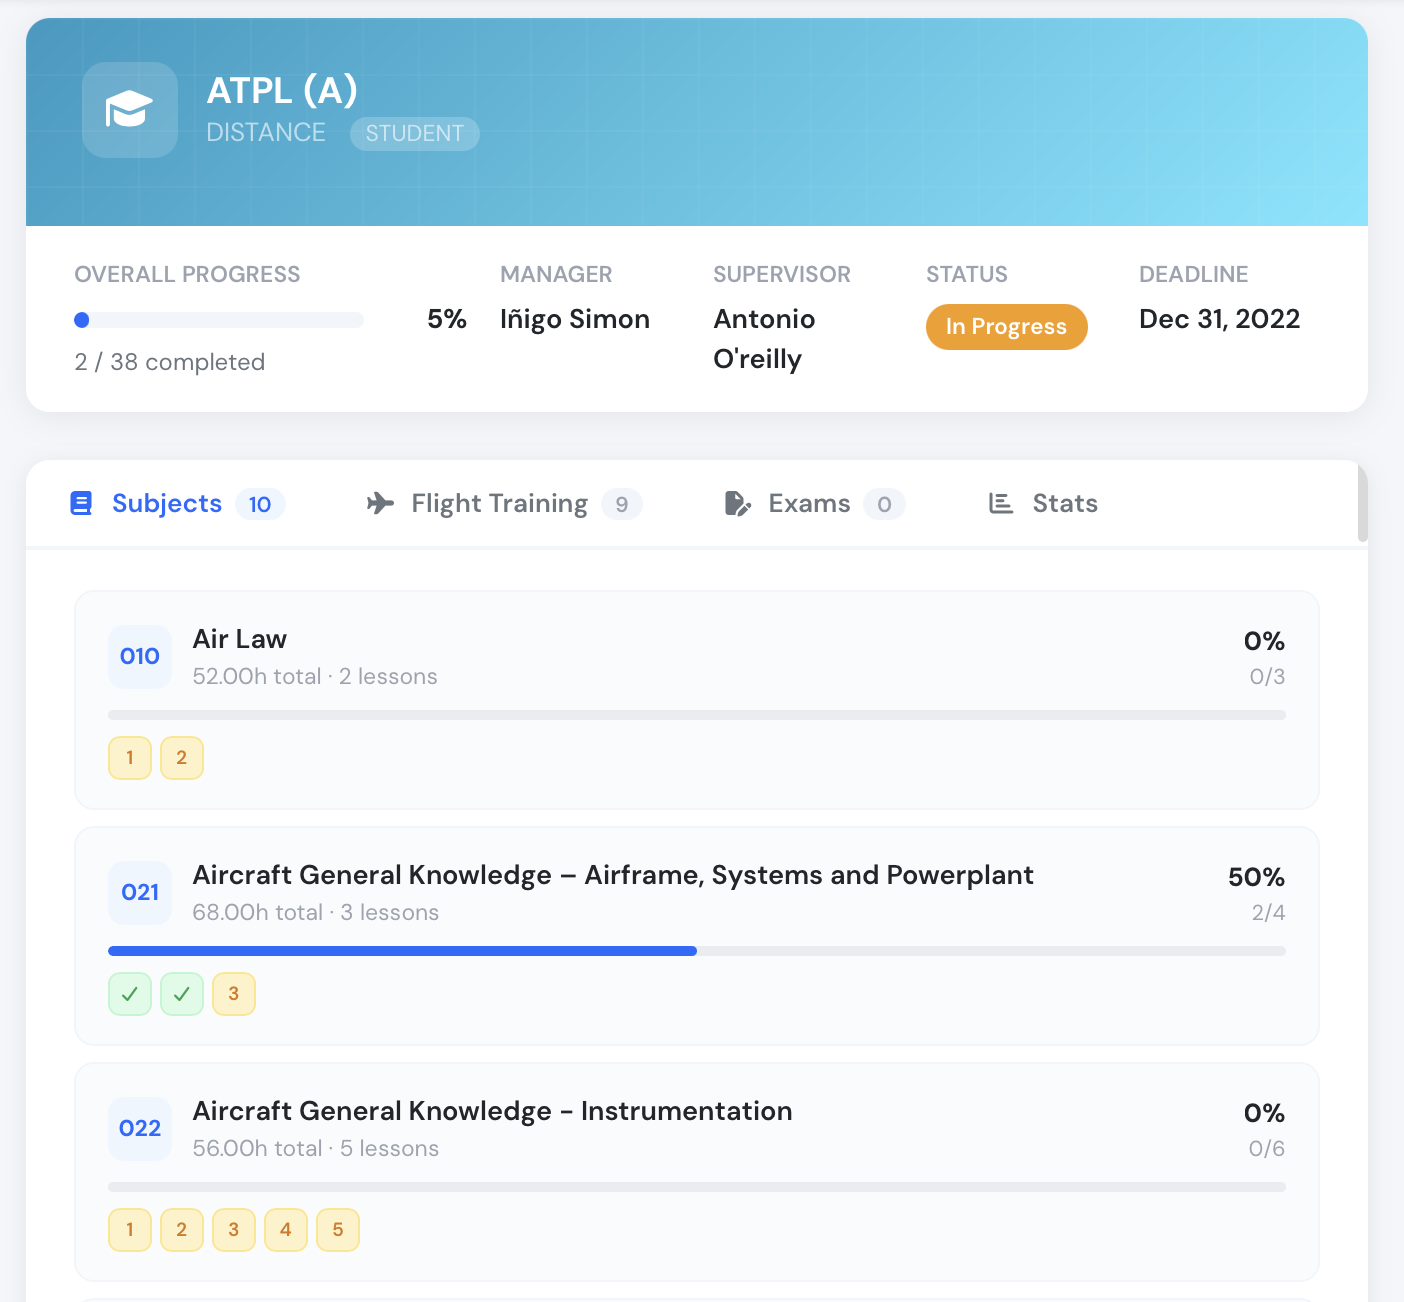The width and height of the screenshot is (1404, 1302).
Task: Click Aircraft General Knowledge – Instrumentation title
Action: click(x=493, y=1111)
